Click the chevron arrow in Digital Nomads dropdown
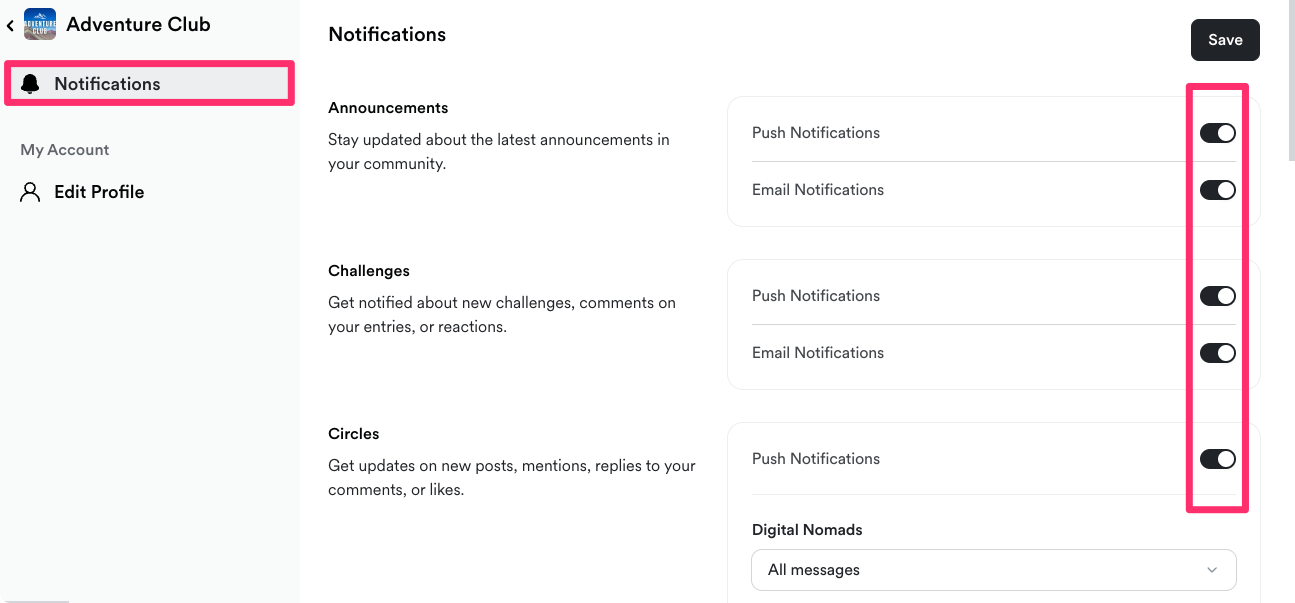The height and width of the screenshot is (603, 1295). click(x=1212, y=570)
